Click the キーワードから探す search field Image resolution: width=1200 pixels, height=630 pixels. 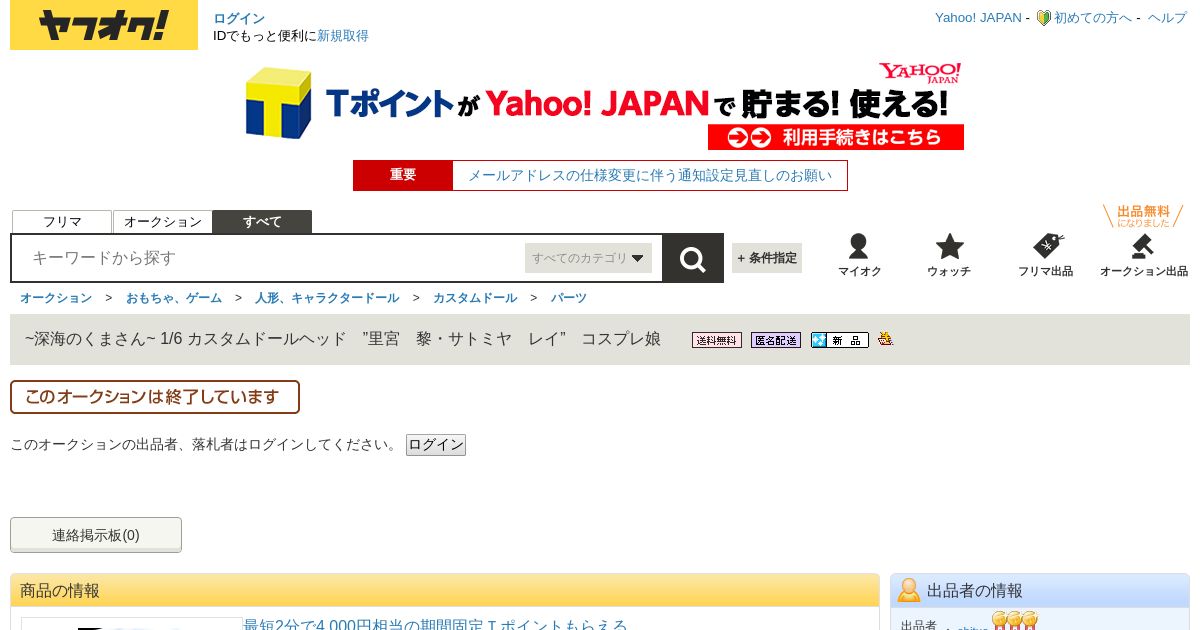(270, 258)
